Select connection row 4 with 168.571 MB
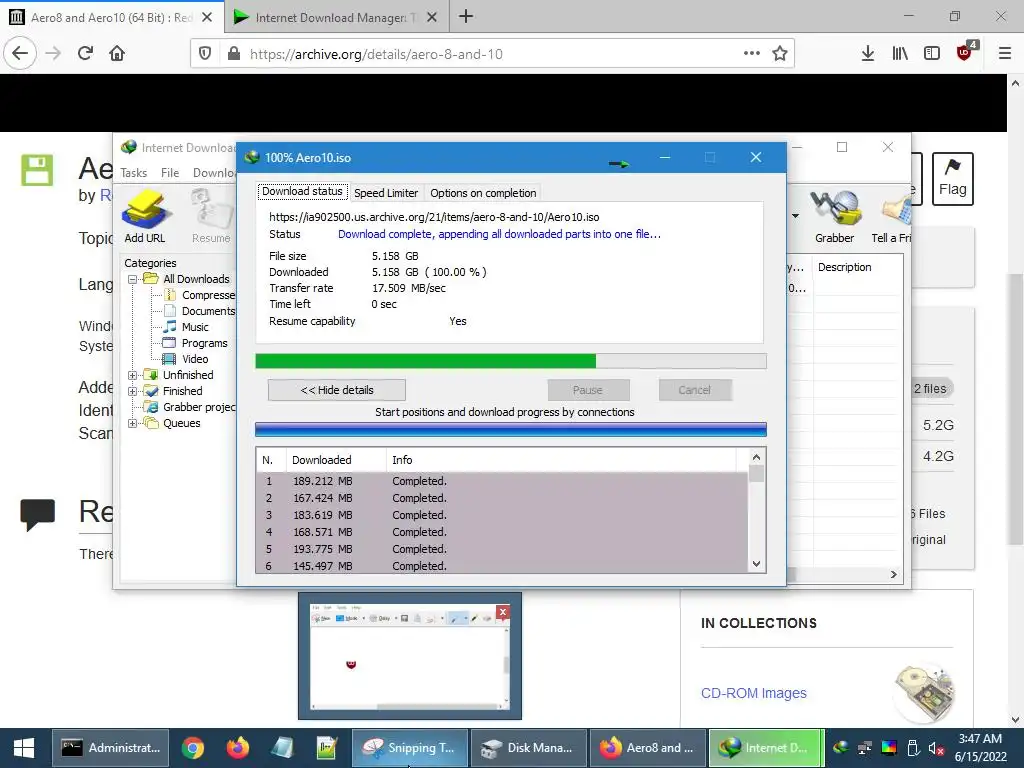This screenshot has width=1024, height=768. (502, 532)
